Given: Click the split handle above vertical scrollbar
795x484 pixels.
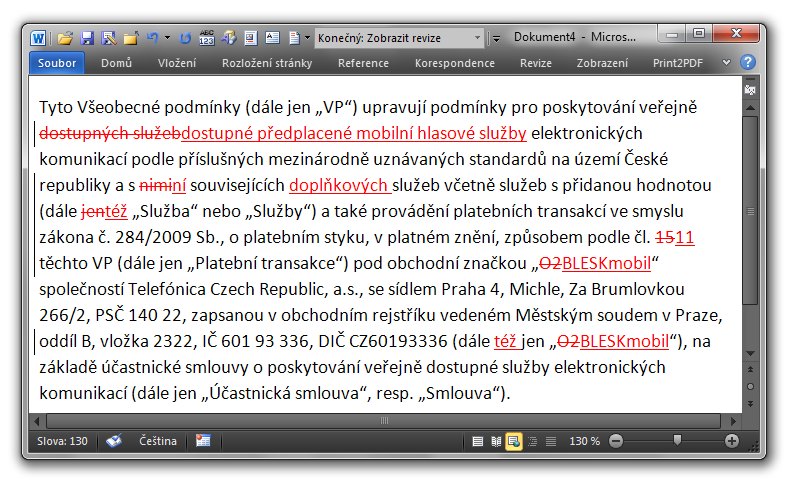Looking at the screenshot, I should [x=750, y=80].
